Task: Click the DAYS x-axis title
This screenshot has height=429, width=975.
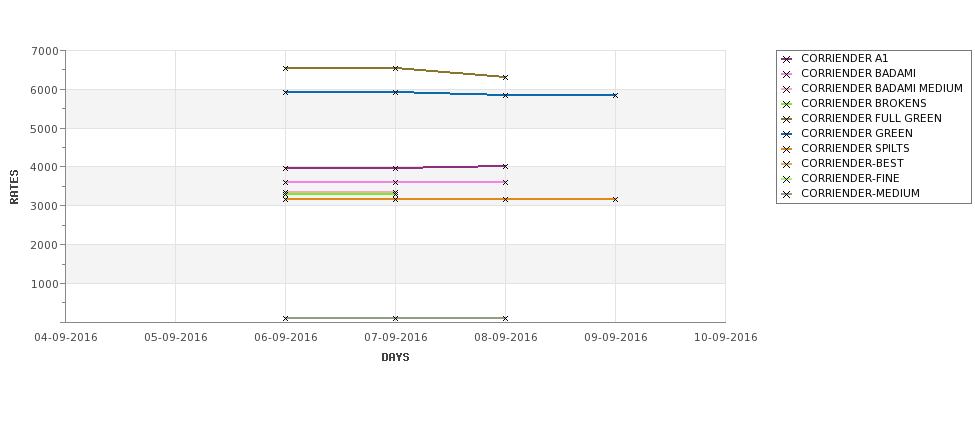Action: 395,358
